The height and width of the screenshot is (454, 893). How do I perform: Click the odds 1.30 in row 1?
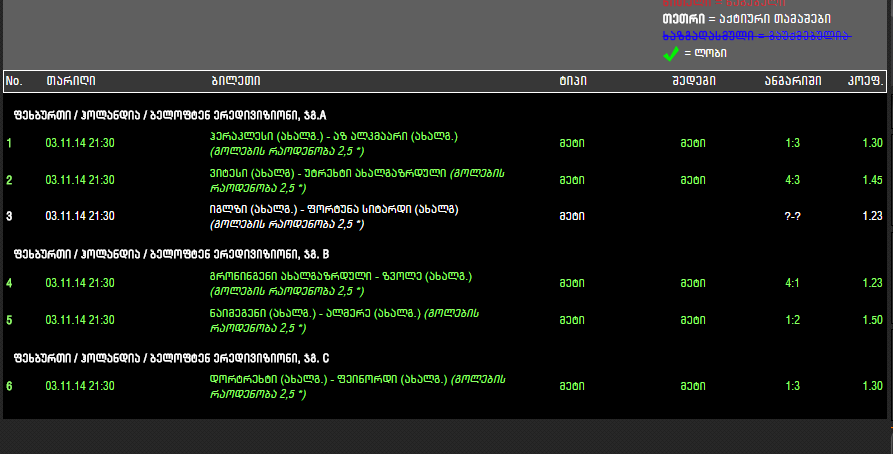click(x=872, y=143)
